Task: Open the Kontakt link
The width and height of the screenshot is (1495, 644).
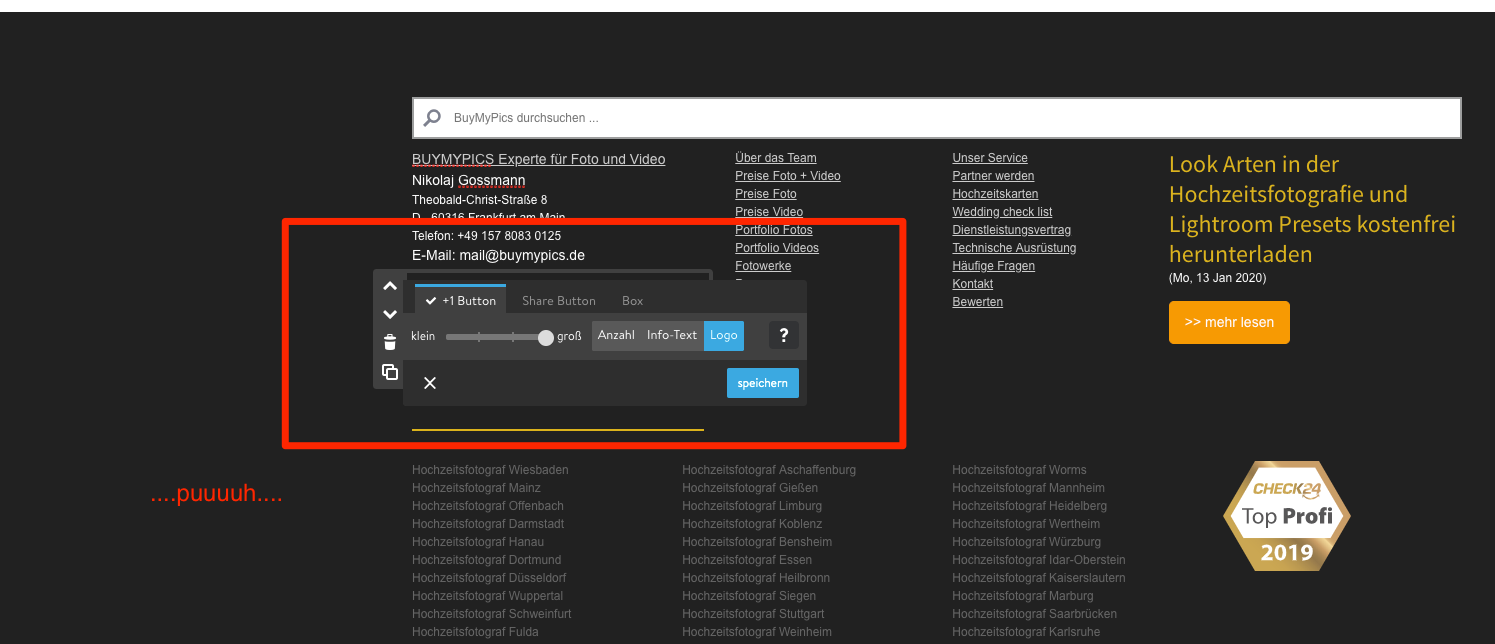Action: click(x=972, y=284)
